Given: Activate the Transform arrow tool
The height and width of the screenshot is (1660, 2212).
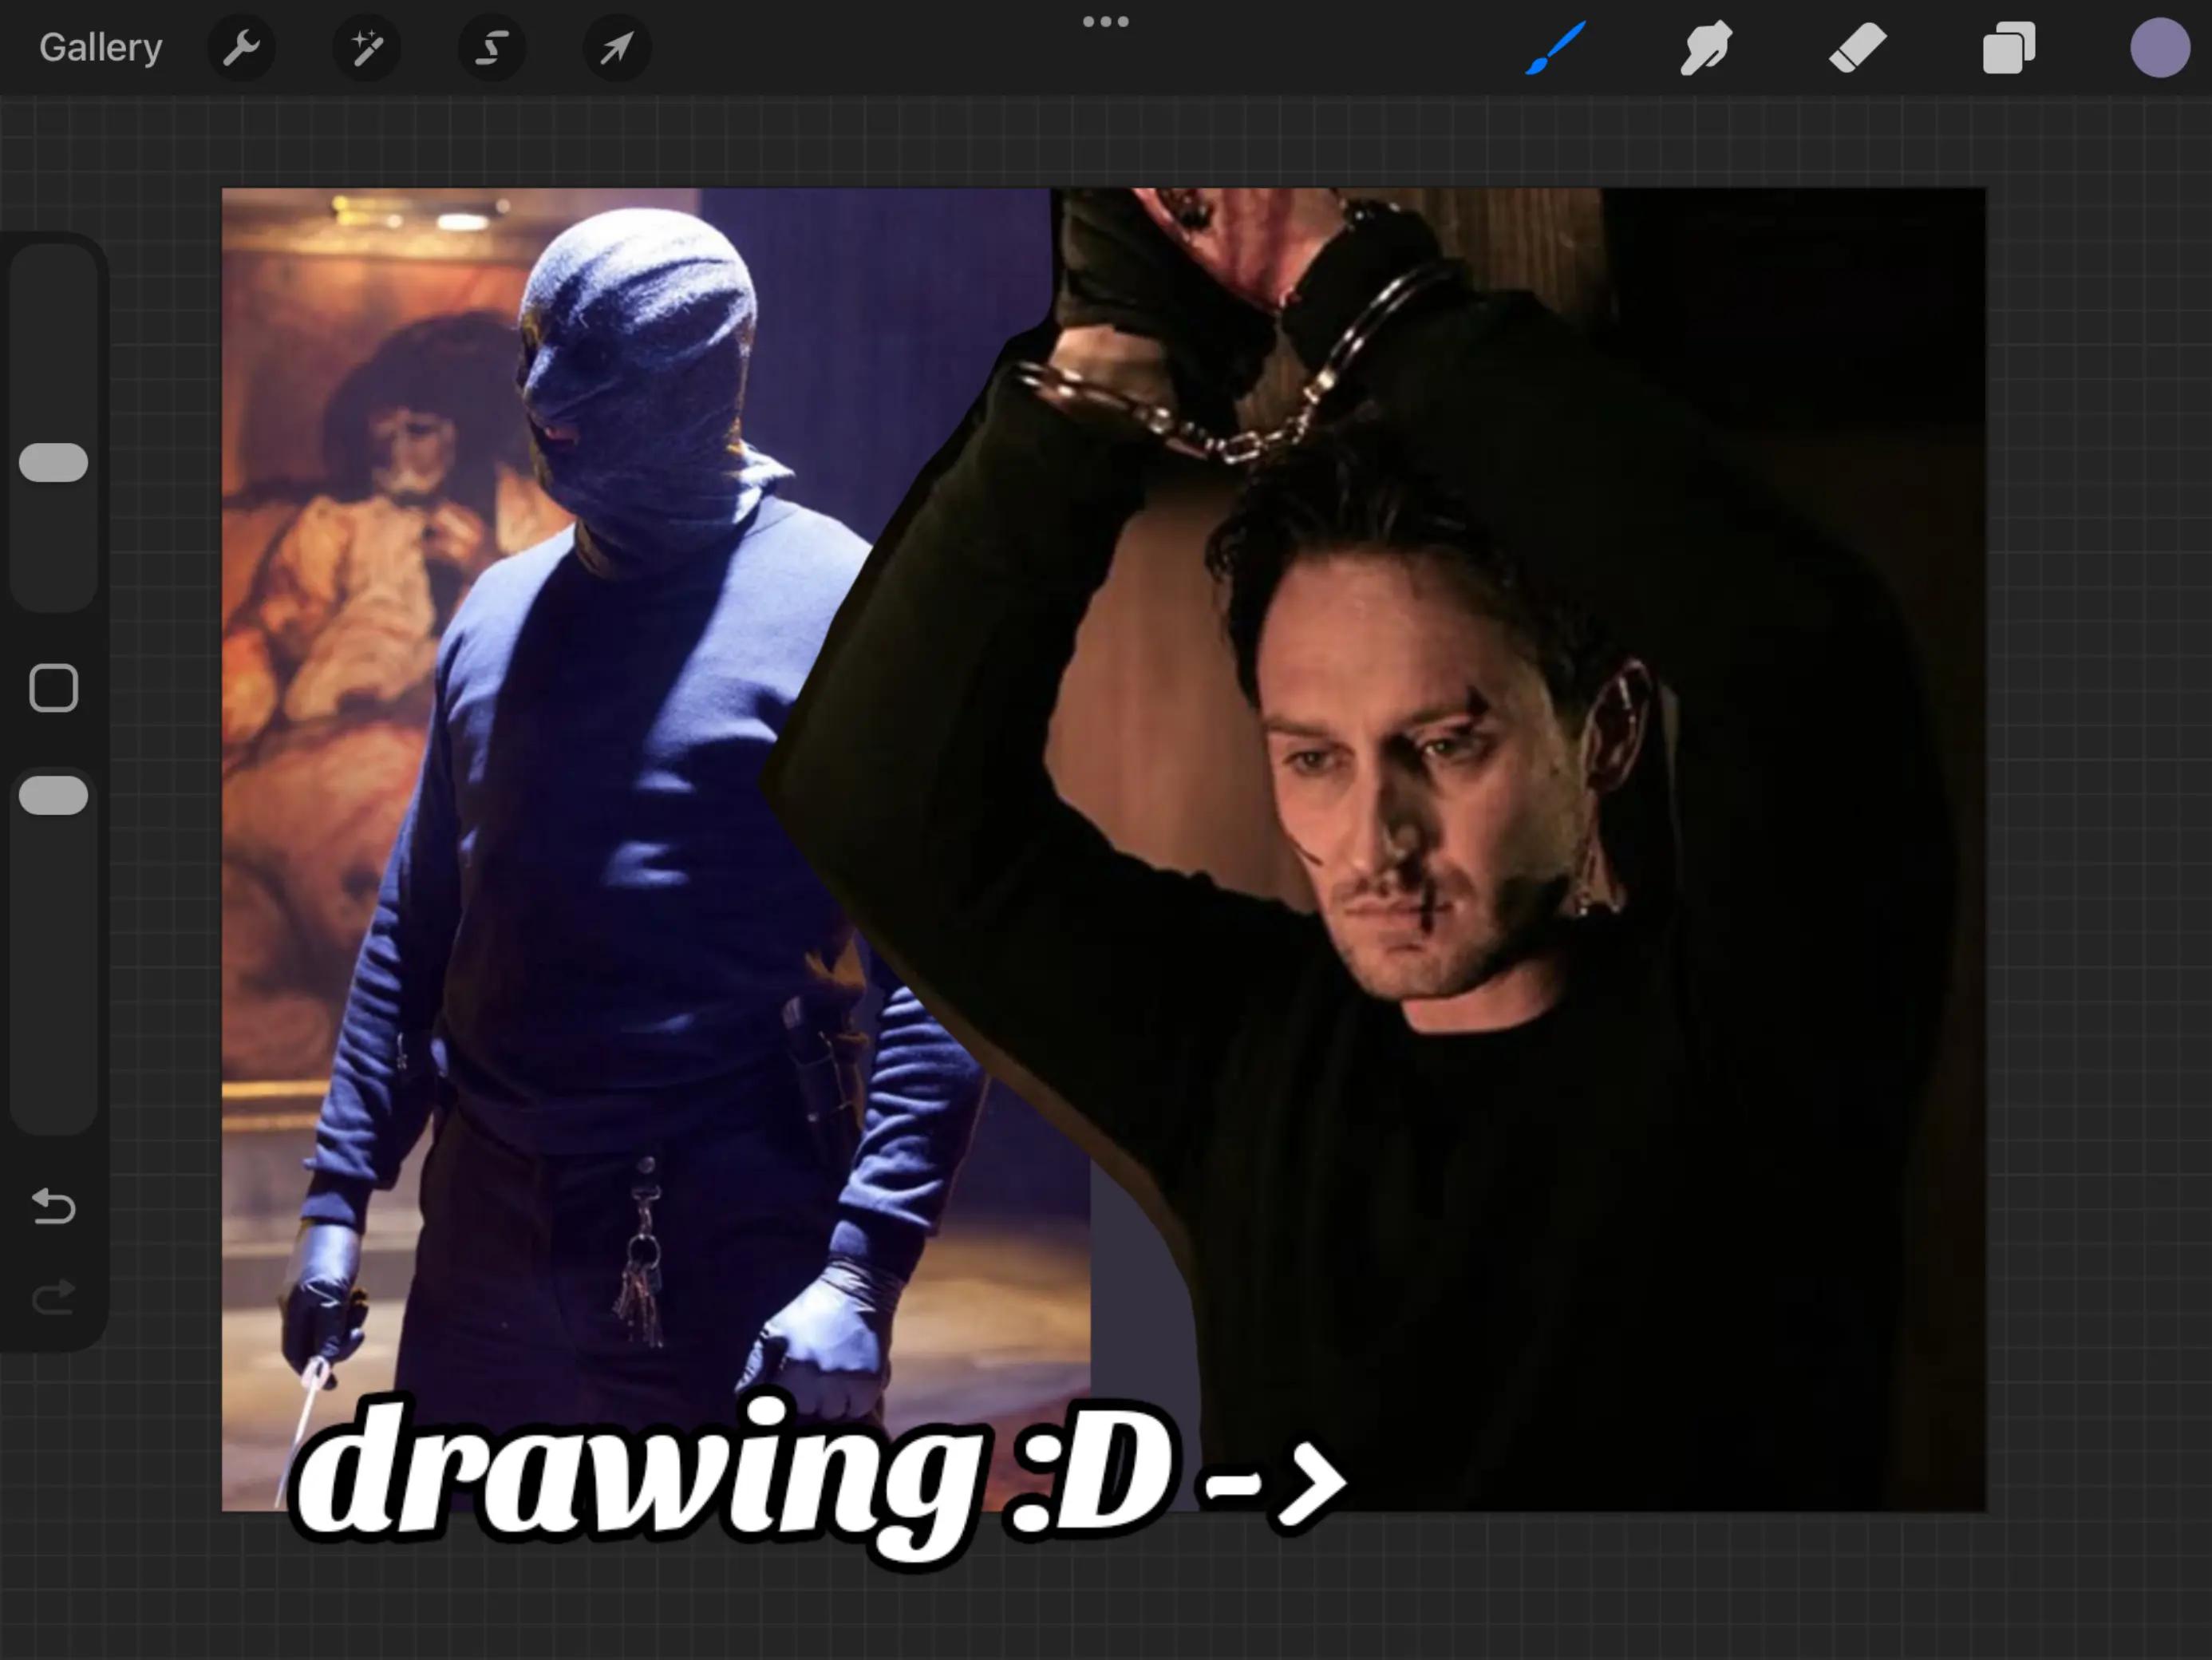Looking at the screenshot, I should pyautogui.click(x=617, y=47).
